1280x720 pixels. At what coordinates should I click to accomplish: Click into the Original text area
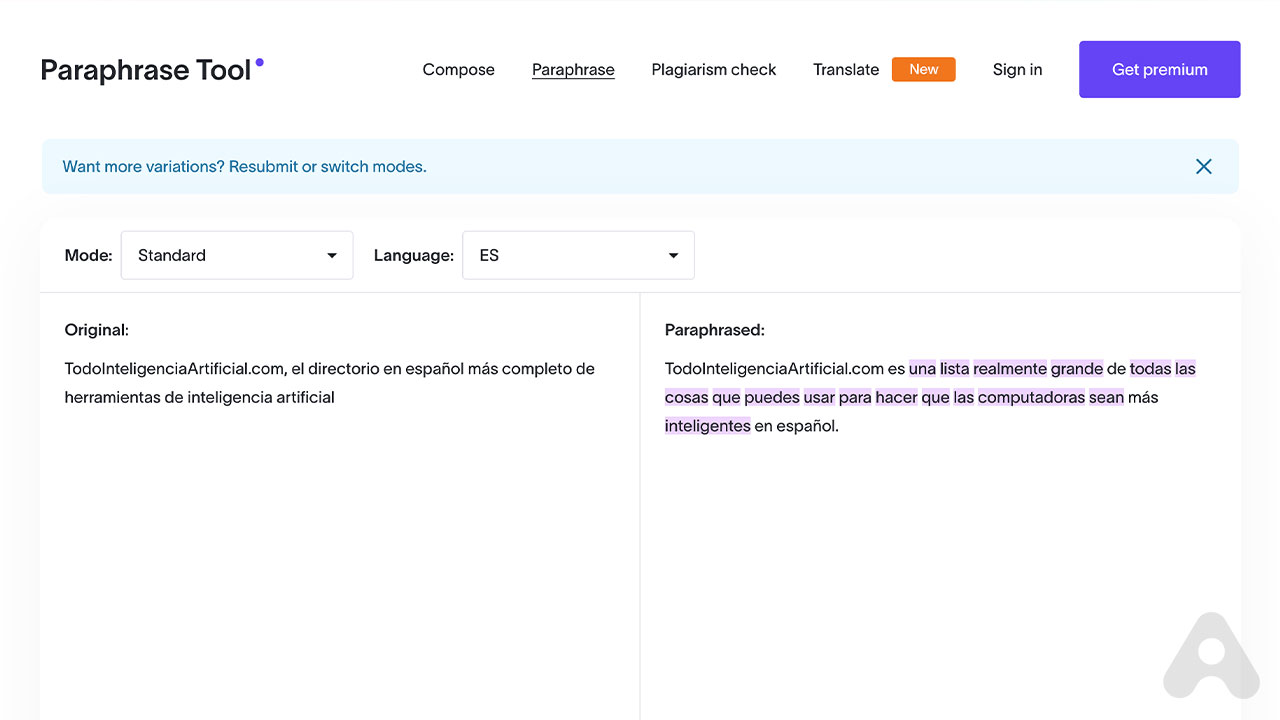(340, 500)
